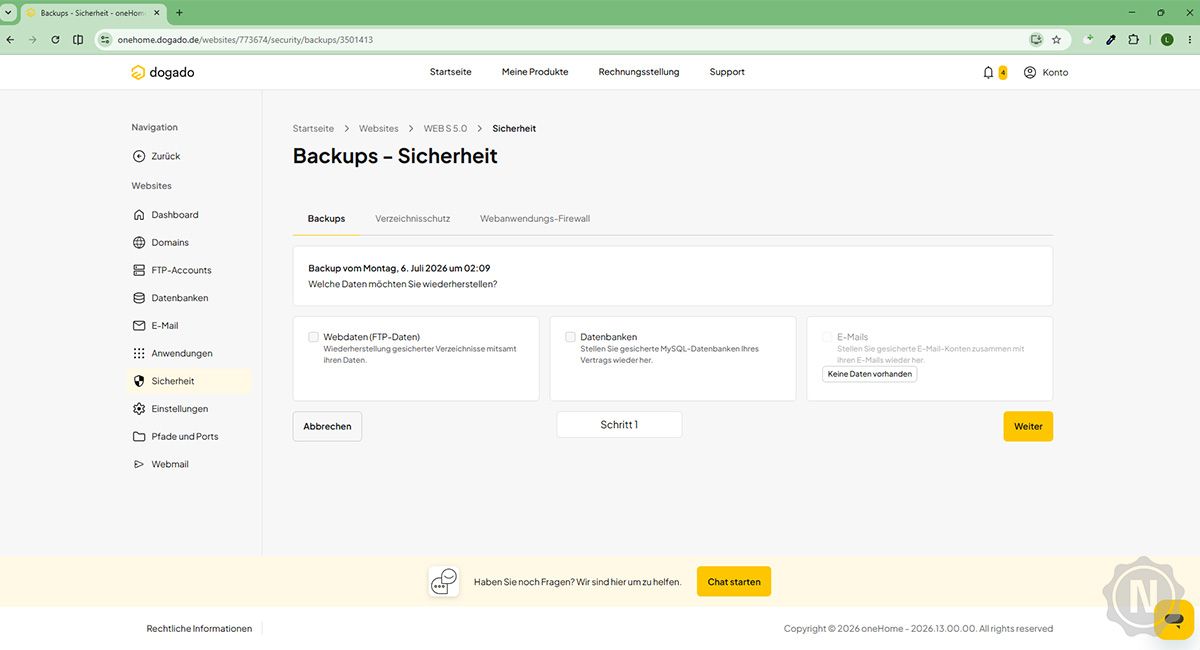Viewport: 1200px width, 650px height.
Task: Open the notifications bell icon
Action: click(988, 72)
